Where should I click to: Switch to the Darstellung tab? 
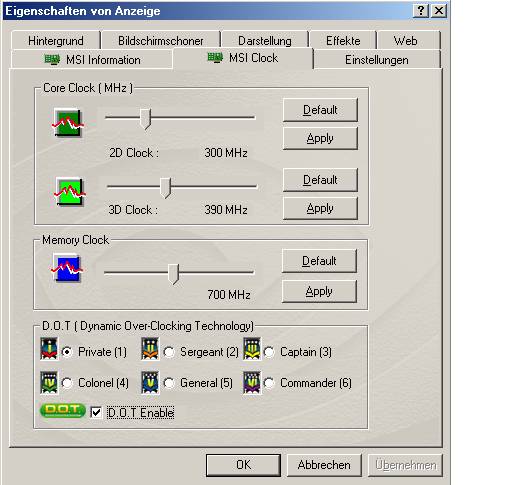click(265, 41)
